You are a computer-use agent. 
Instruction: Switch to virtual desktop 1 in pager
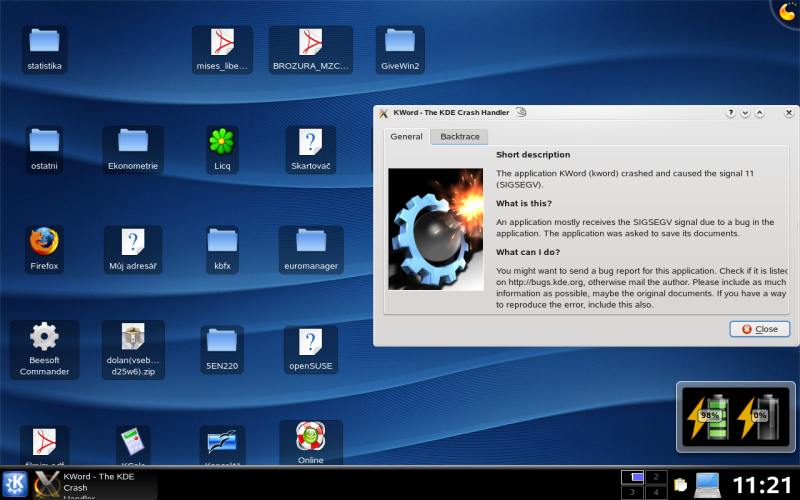(x=632, y=477)
